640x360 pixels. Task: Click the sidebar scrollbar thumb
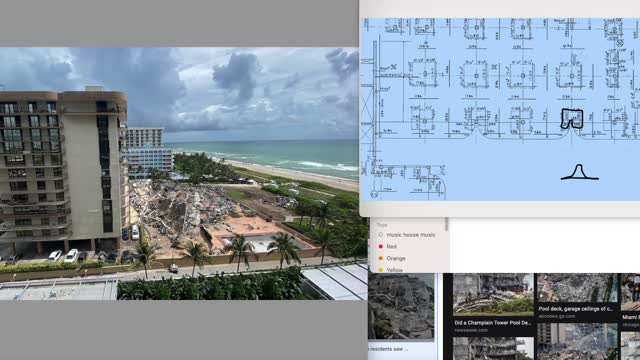(x=447, y=224)
